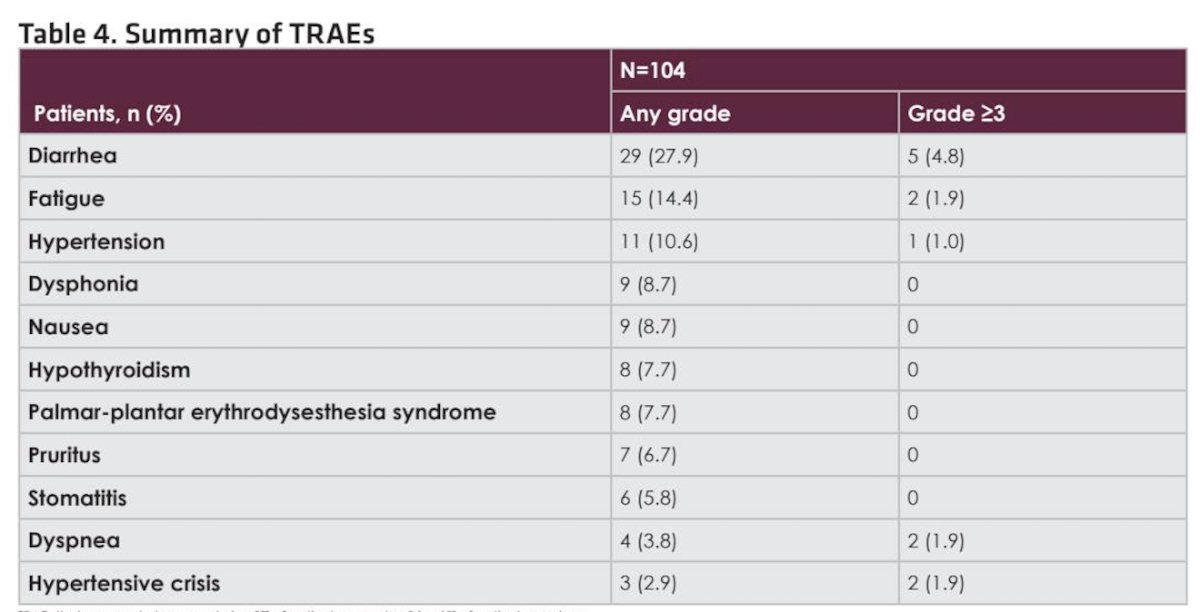1200x612 pixels.
Task: Click the Hypertension row label
Action: coord(97,242)
